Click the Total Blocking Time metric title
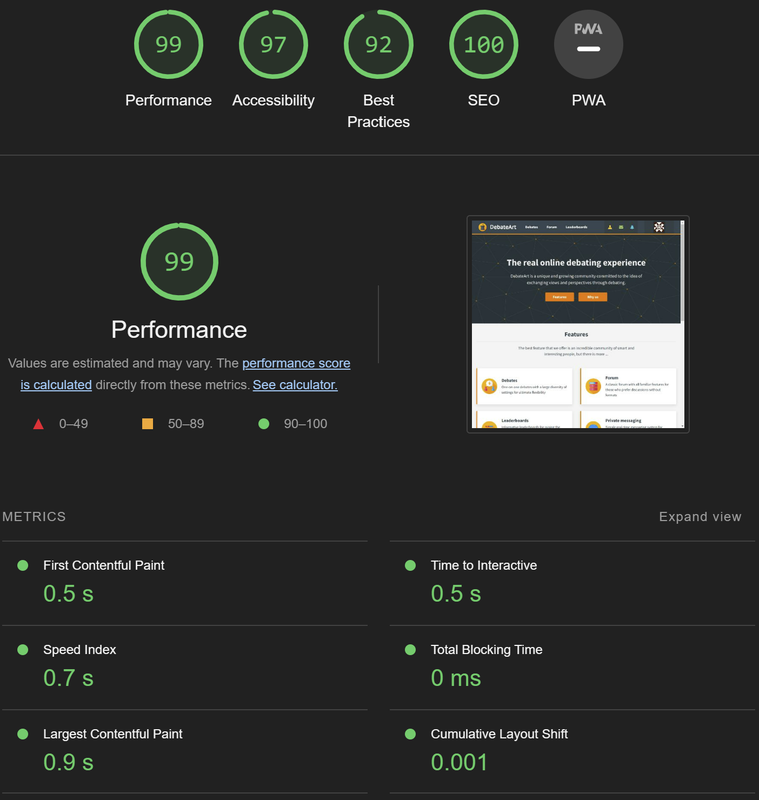The height and width of the screenshot is (800, 759). [x=487, y=649]
